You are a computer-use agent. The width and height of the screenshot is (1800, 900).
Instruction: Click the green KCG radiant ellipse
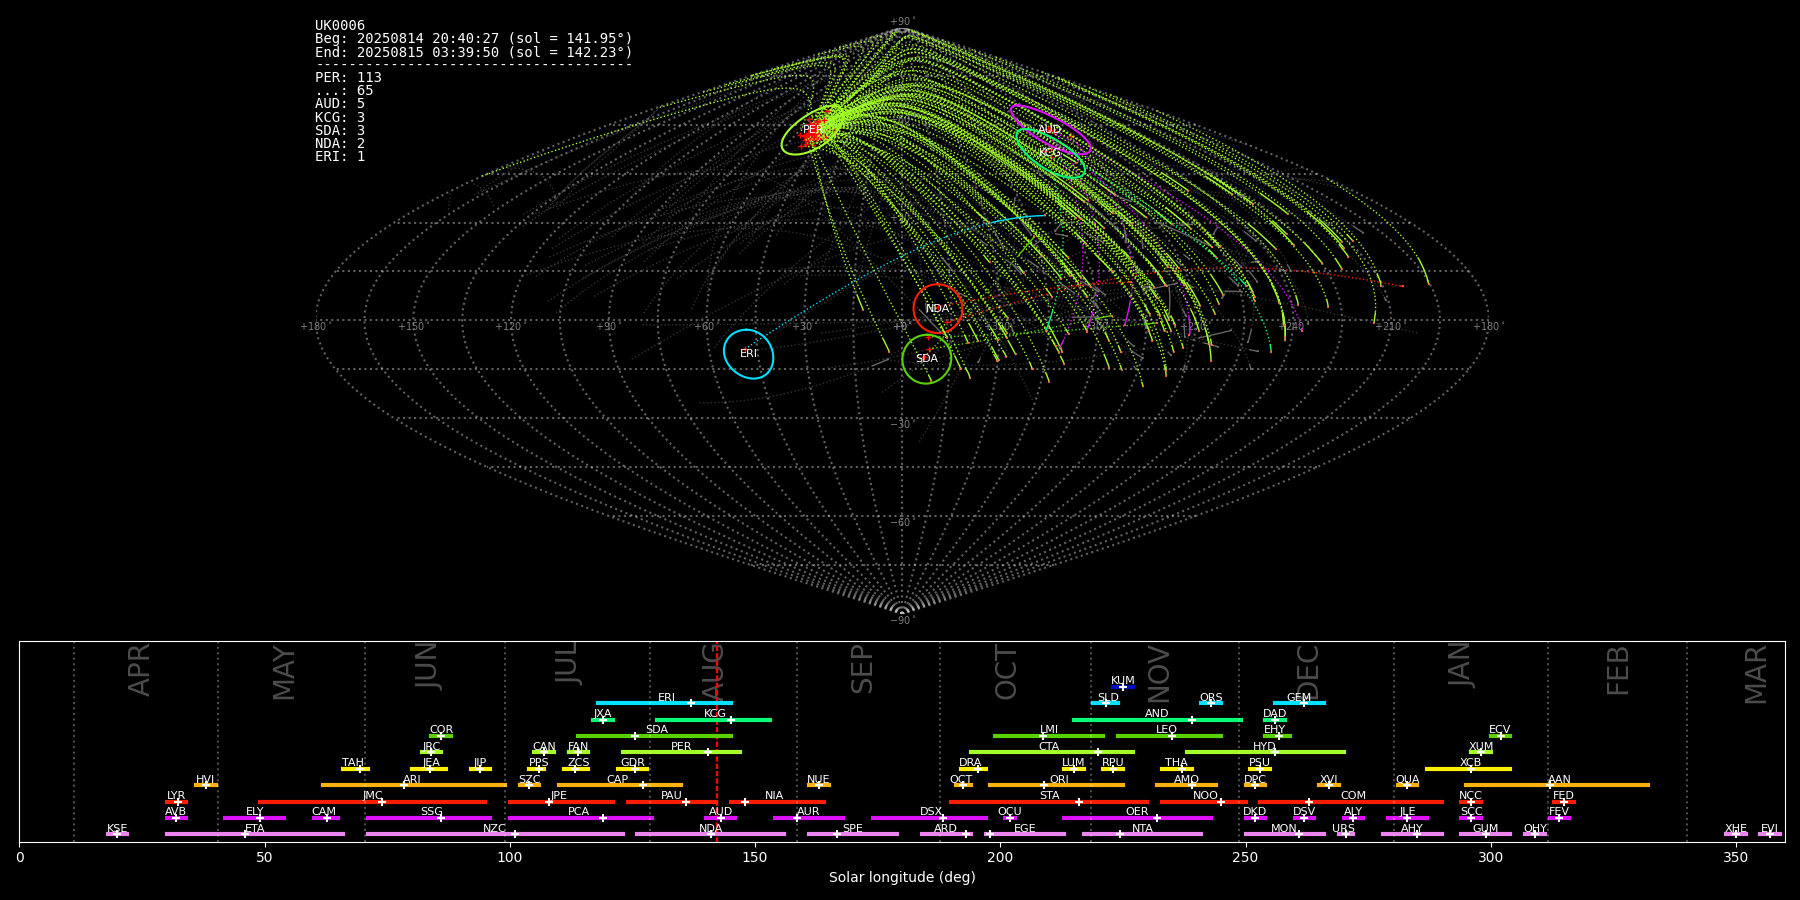point(1050,153)
